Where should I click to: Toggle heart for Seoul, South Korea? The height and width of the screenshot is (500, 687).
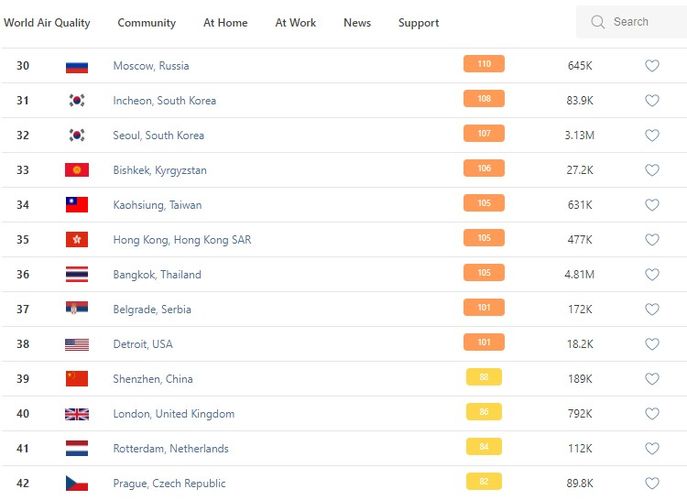click(652, 135)
